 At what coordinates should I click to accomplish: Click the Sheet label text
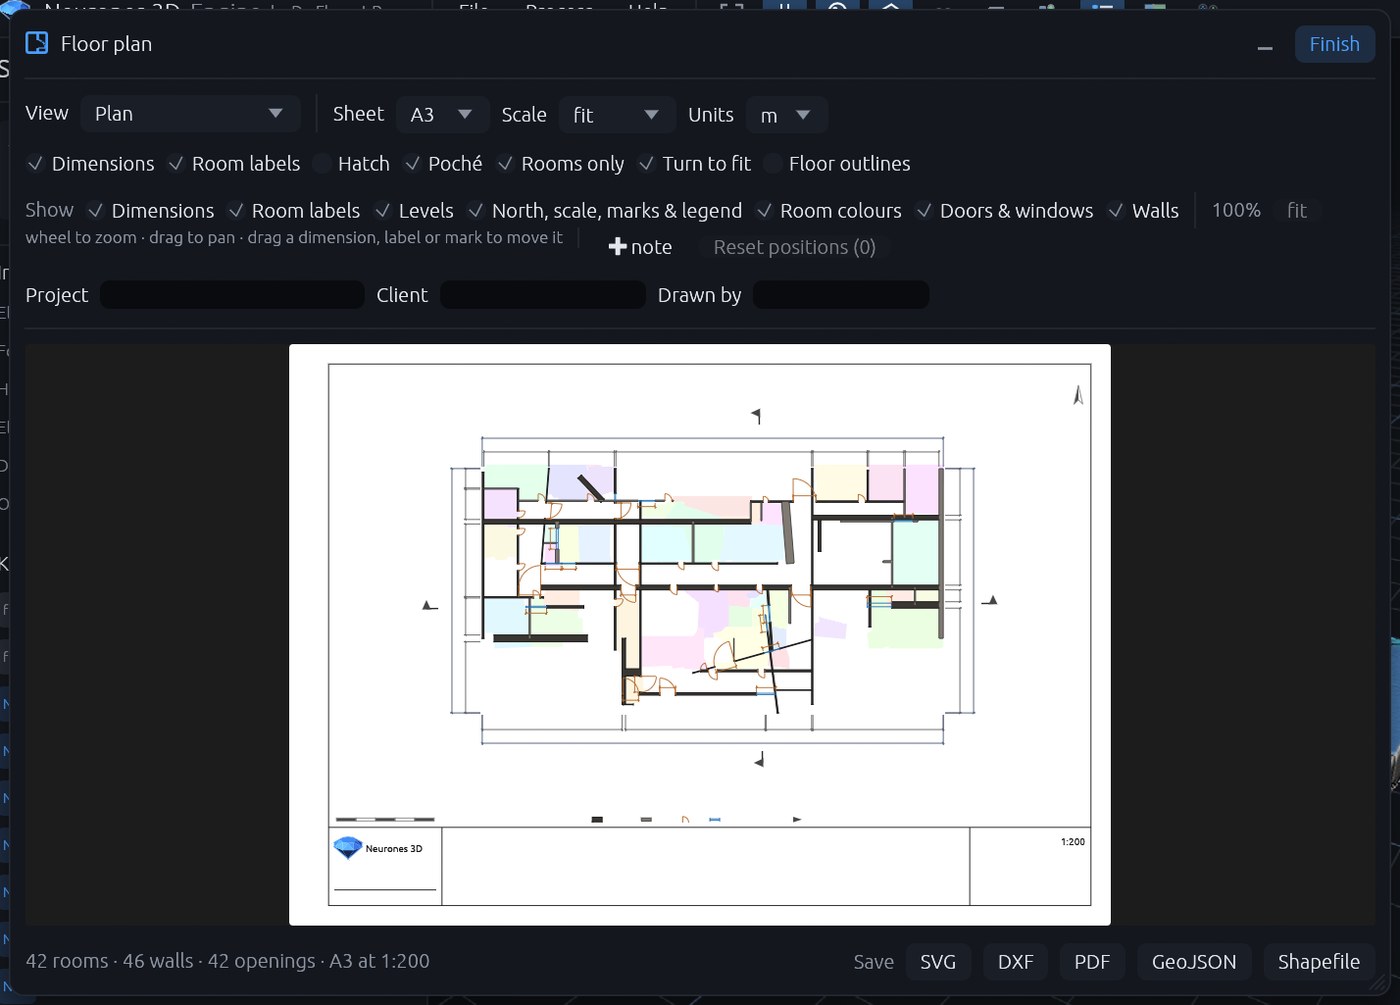pyautogui.click(x=358, y=114)
